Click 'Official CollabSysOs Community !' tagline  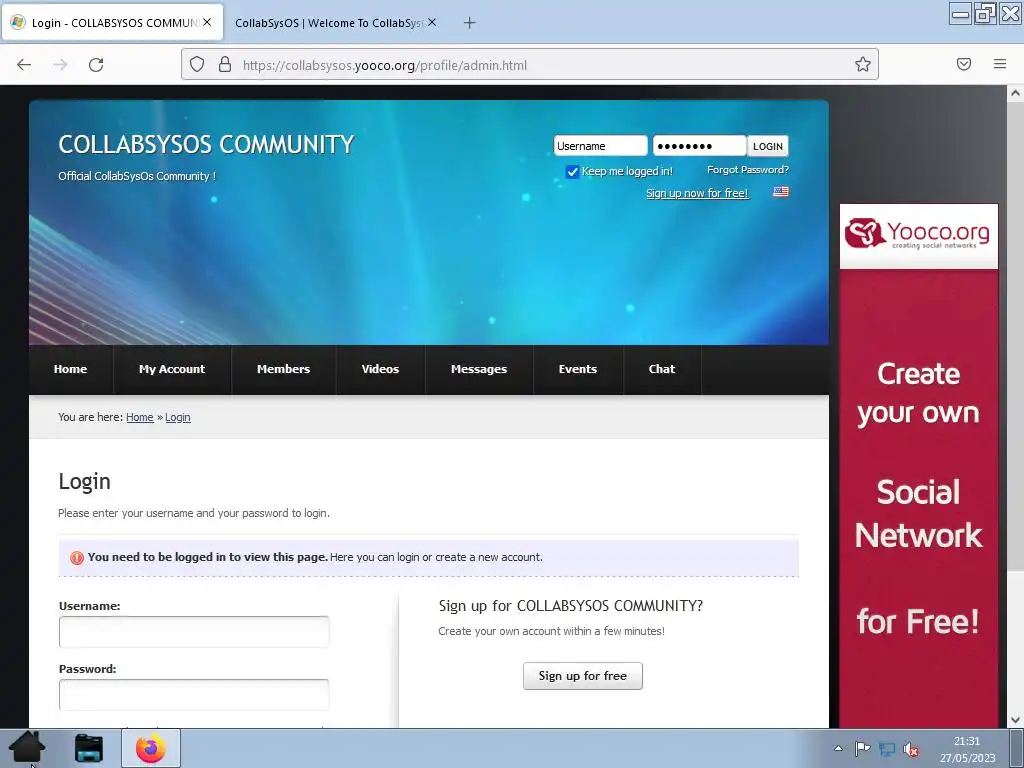136,176
